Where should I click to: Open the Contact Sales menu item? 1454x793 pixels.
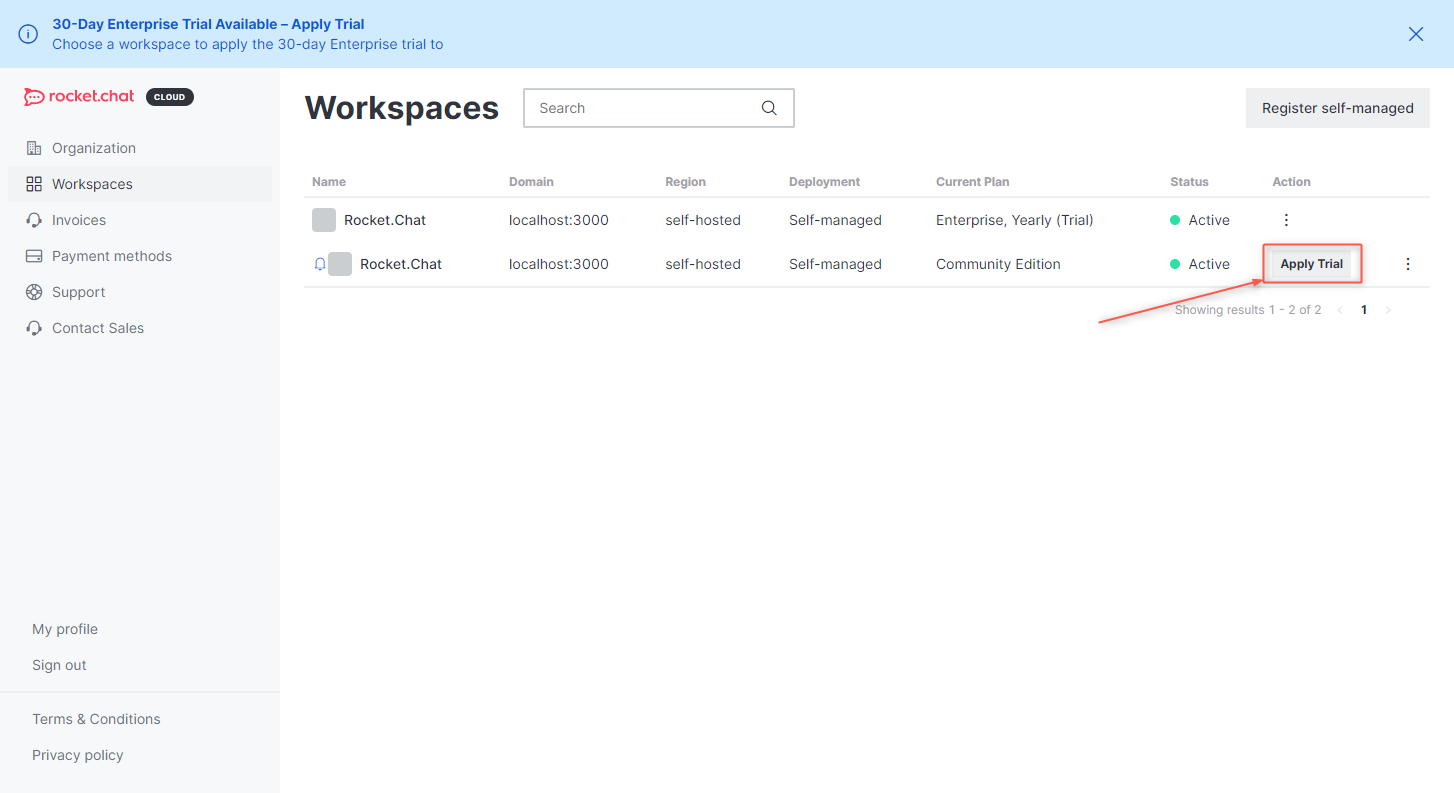(140, 328)
